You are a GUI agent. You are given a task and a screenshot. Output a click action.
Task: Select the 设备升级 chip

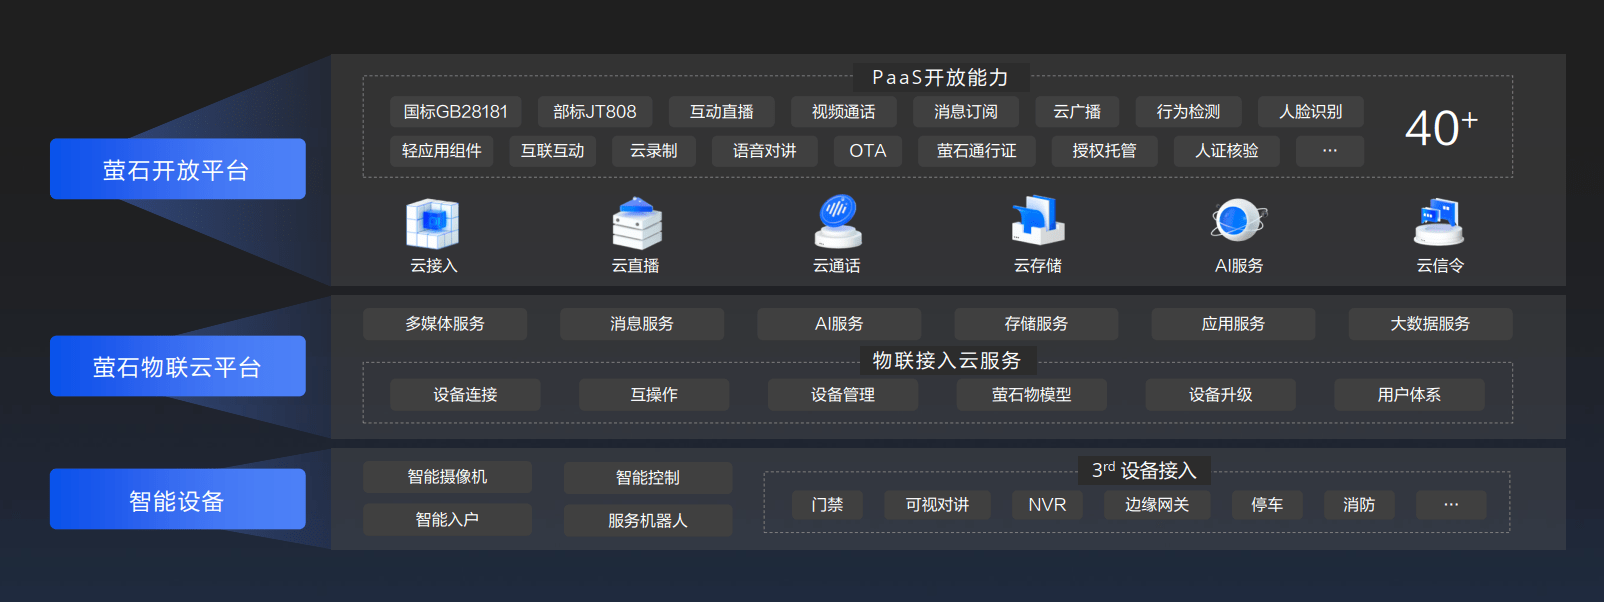click(x=1221, y=395)
